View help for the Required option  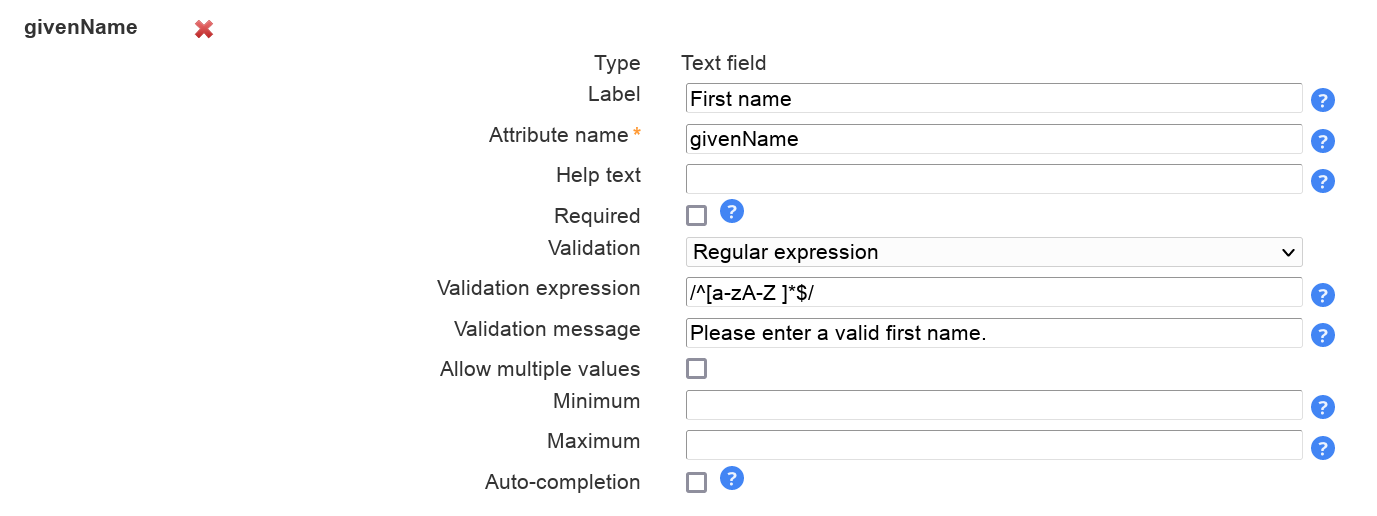(x=732, y=211)
